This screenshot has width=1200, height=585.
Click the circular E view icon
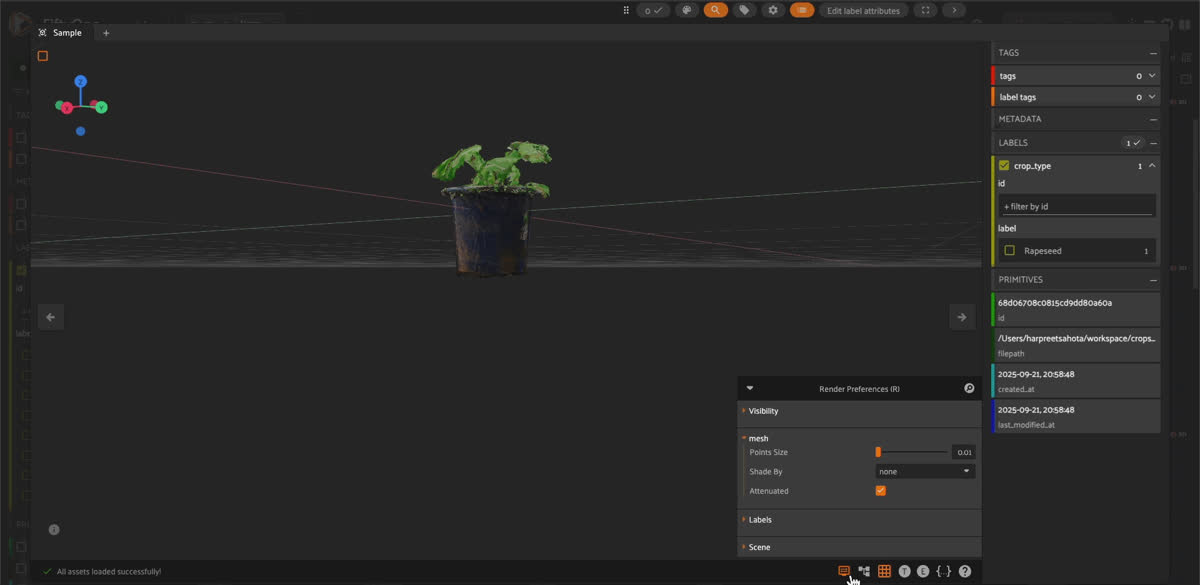pyautogui.click(x=923, y=571)
